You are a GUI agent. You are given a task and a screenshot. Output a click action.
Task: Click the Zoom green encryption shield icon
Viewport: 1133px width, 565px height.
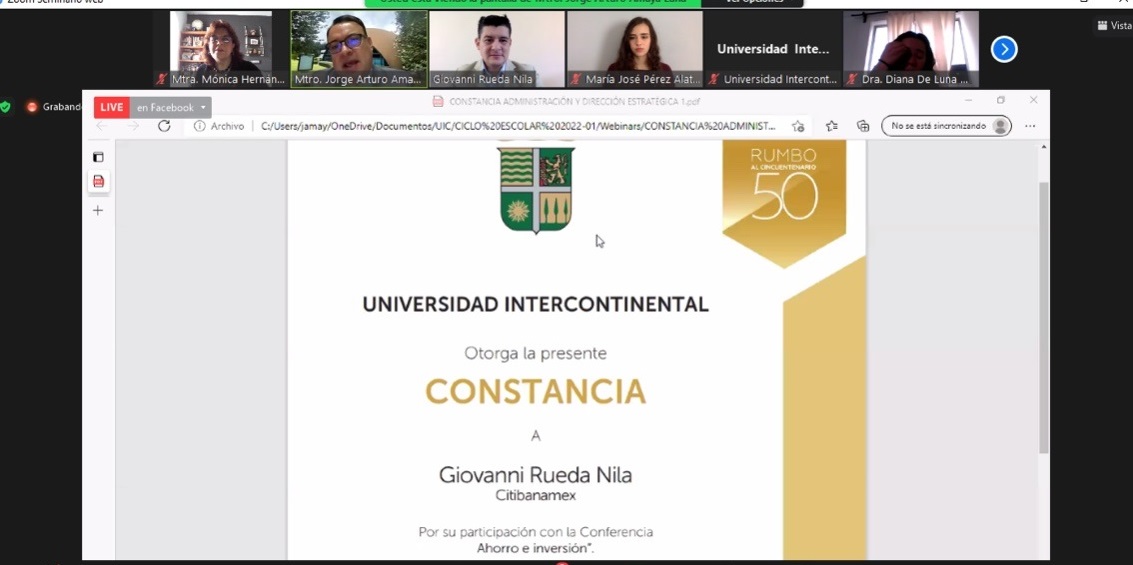[5, 107]
